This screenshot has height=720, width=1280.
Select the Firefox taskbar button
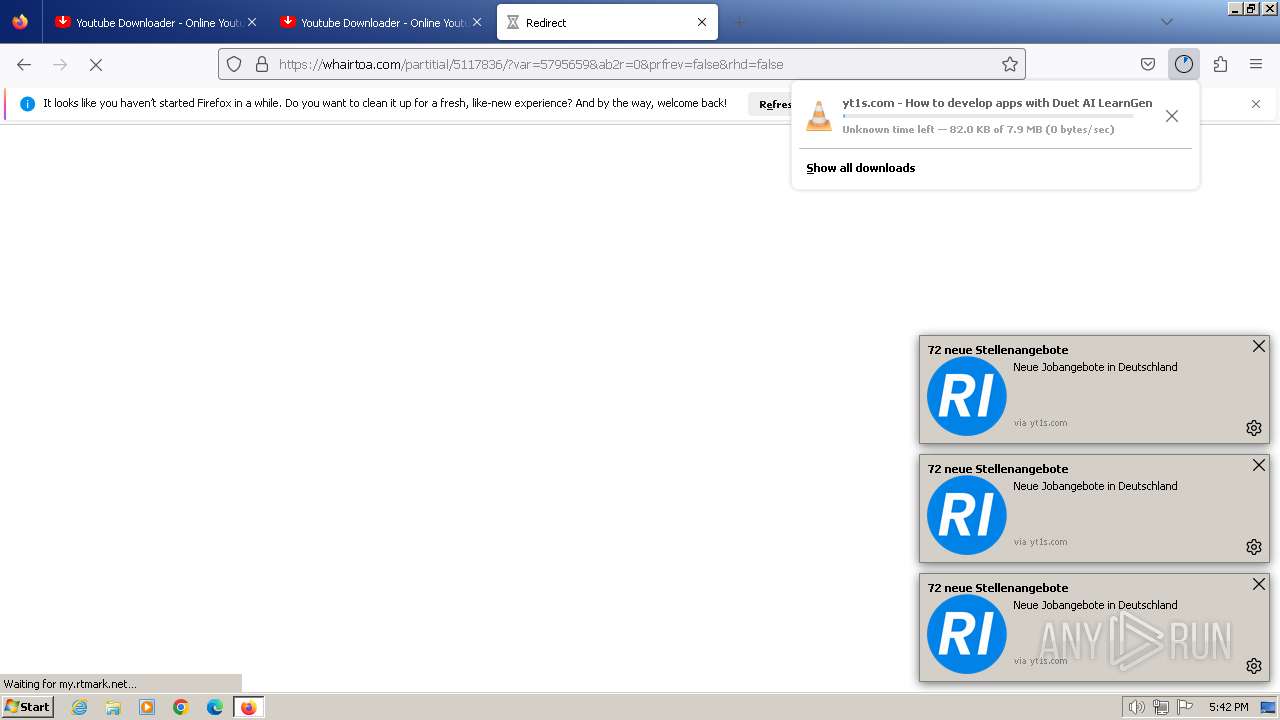(248, 707)
